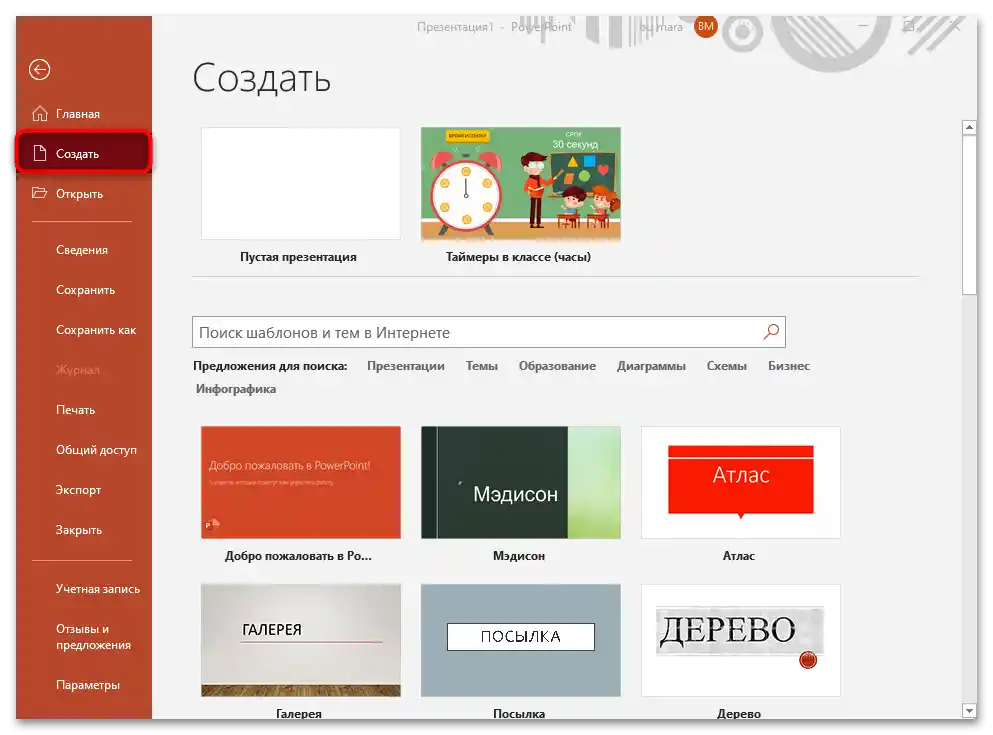Click the scrollbar up arrow
The height and width of the screenshot is (735, 993).
(x=967, y=127)
